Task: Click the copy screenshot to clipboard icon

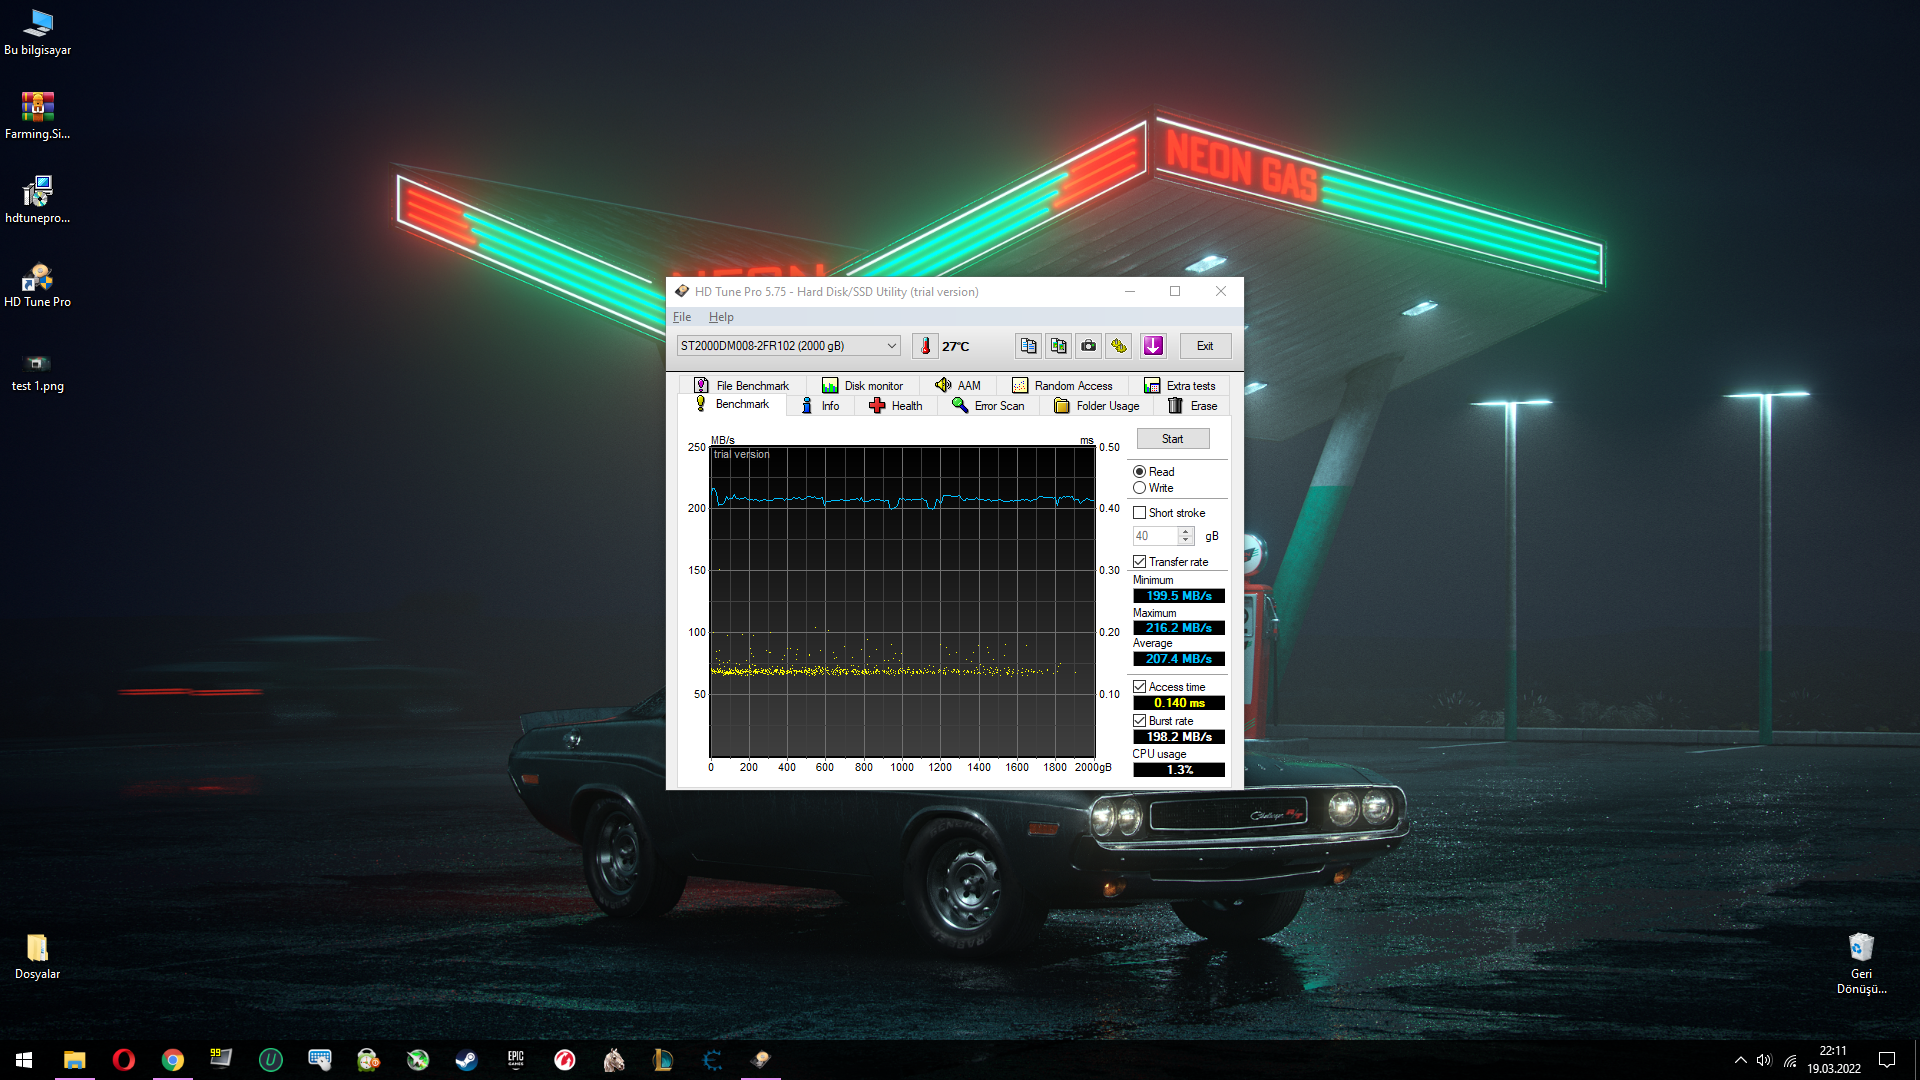Action: coord(1058,346)
